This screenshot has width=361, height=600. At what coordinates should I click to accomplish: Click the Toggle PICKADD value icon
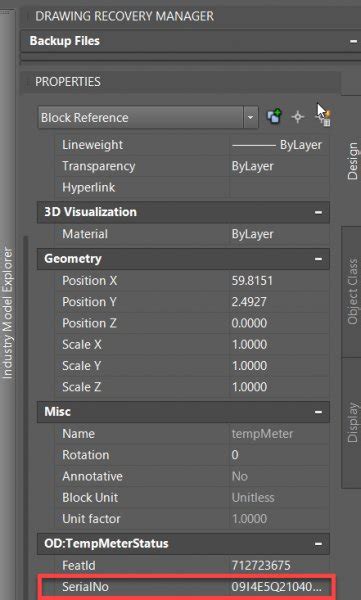(274, 117)
